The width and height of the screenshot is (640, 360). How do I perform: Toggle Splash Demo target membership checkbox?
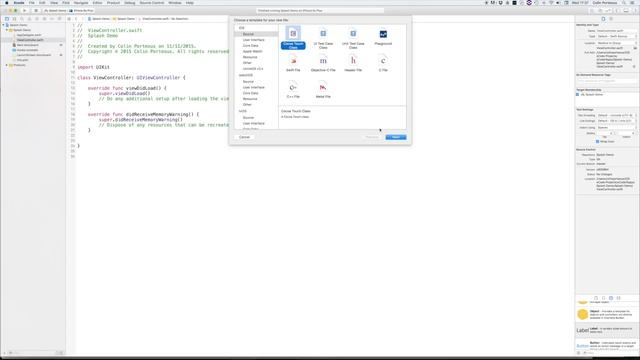click(x=578, y=94)
